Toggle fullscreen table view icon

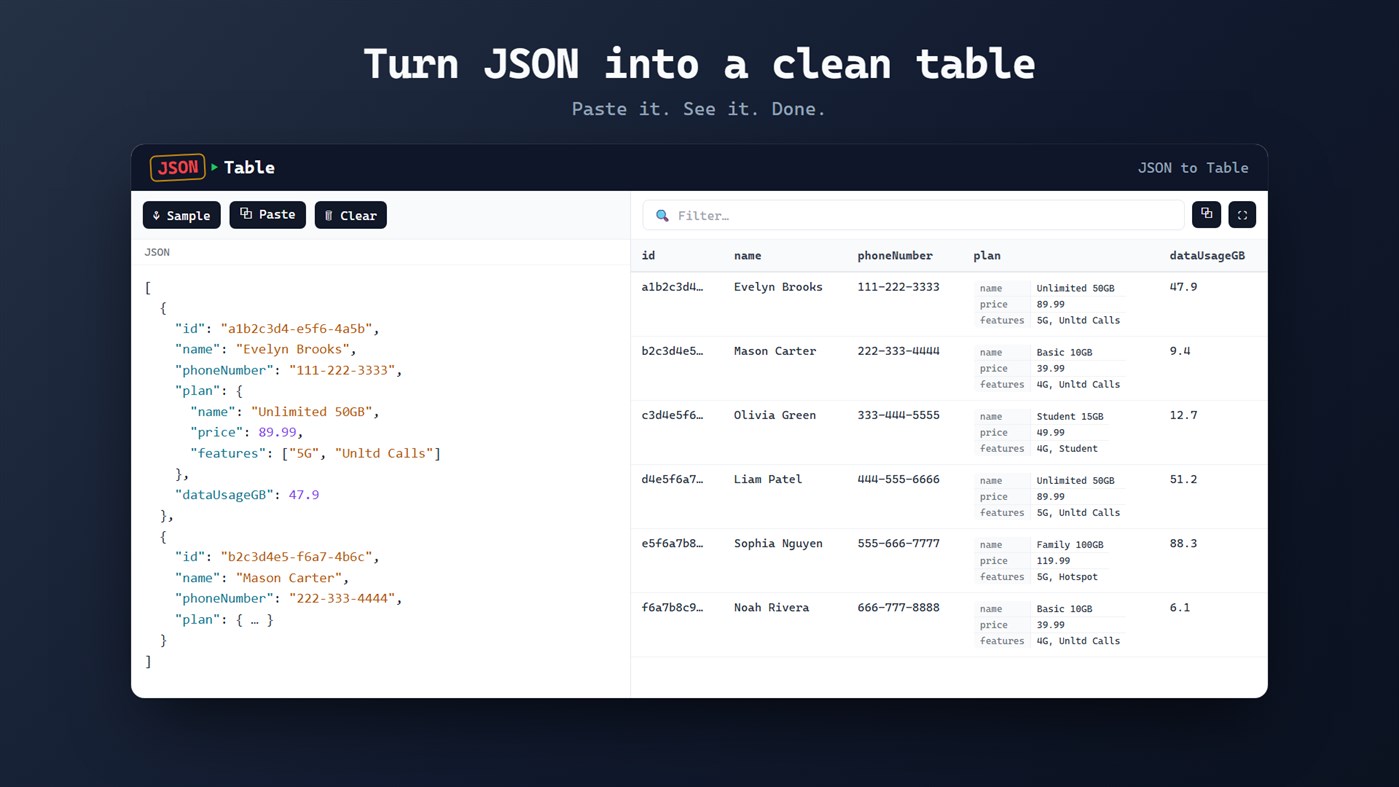(x=1242, y=214)
